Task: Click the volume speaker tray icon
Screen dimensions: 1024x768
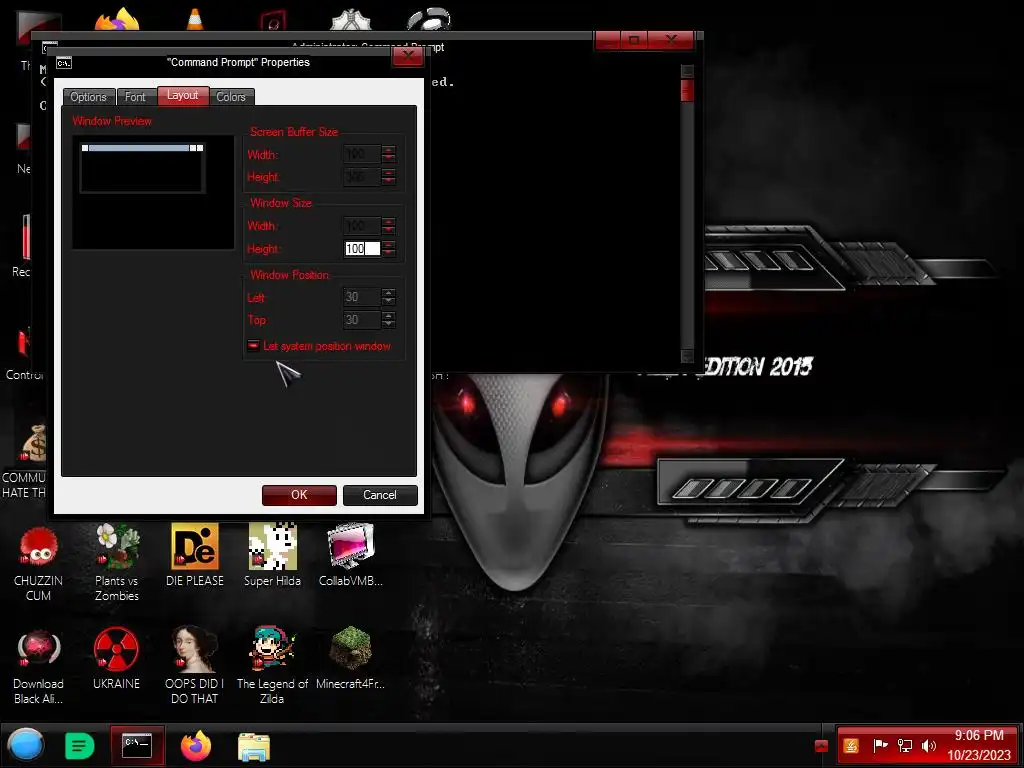Action: tap(929, 746)
